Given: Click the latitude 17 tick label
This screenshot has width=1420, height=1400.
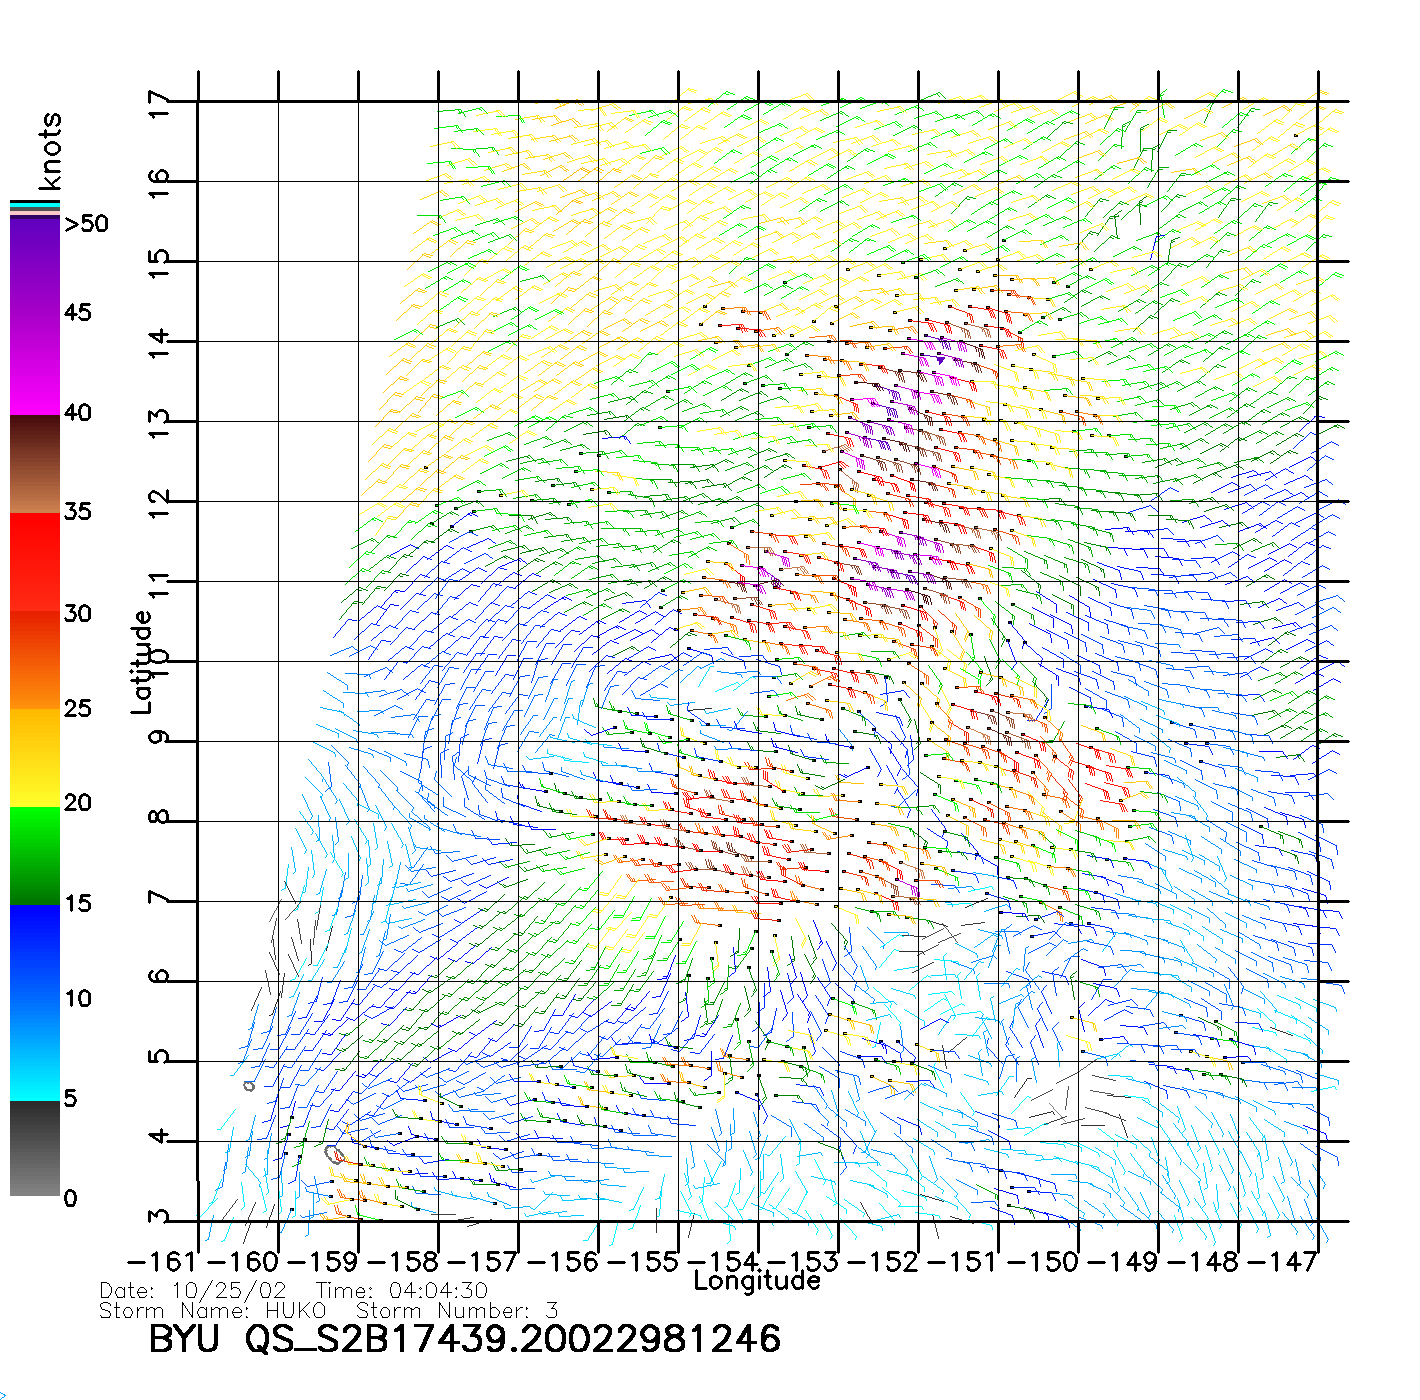Looking at the screenshot, I should tap(159, 104).
